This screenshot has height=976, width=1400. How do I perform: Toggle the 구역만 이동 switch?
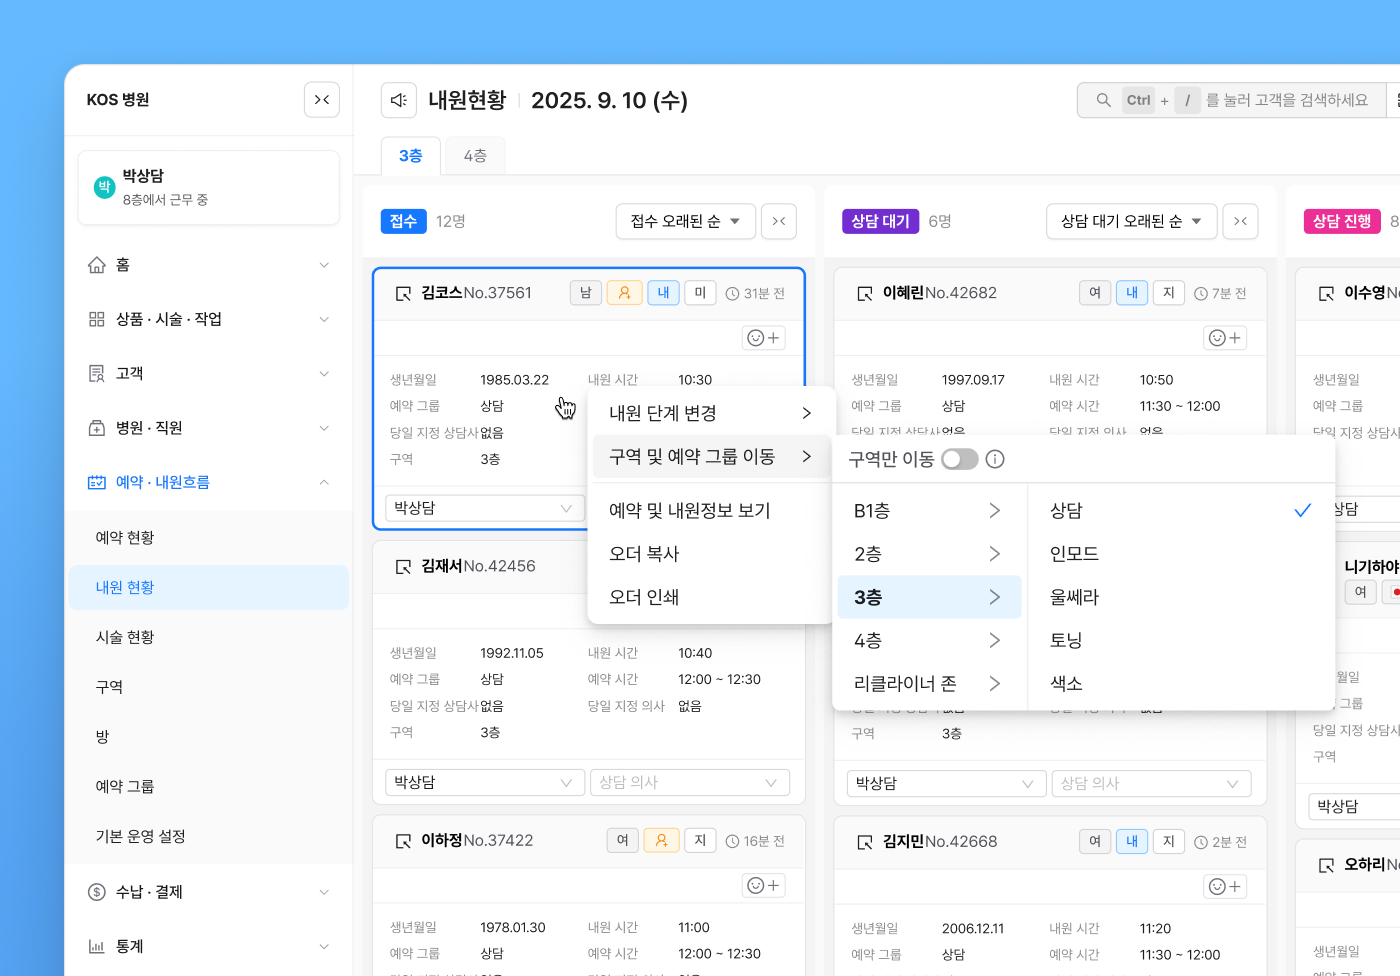[x=959, y=459]
